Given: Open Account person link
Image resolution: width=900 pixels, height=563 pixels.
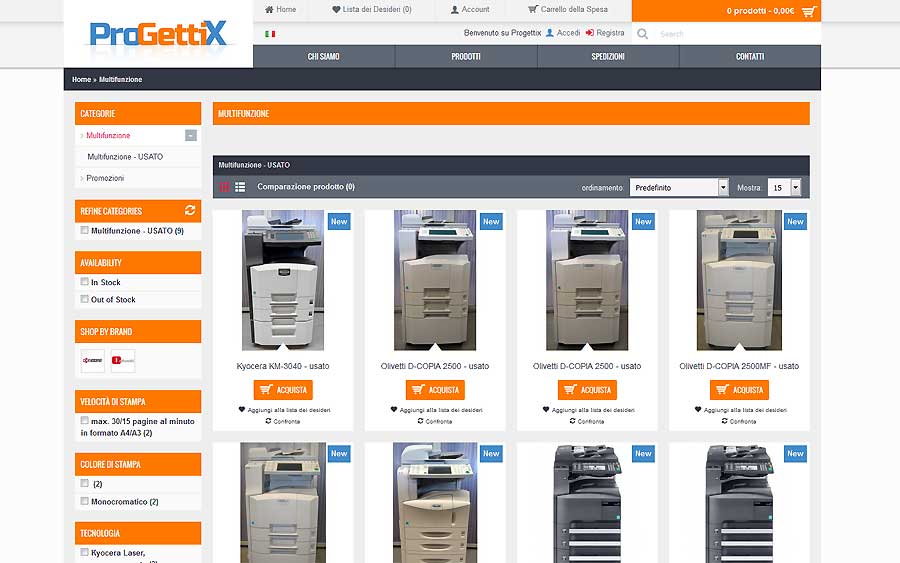Looking at the screenshot, I should click(x=470, y=9).
